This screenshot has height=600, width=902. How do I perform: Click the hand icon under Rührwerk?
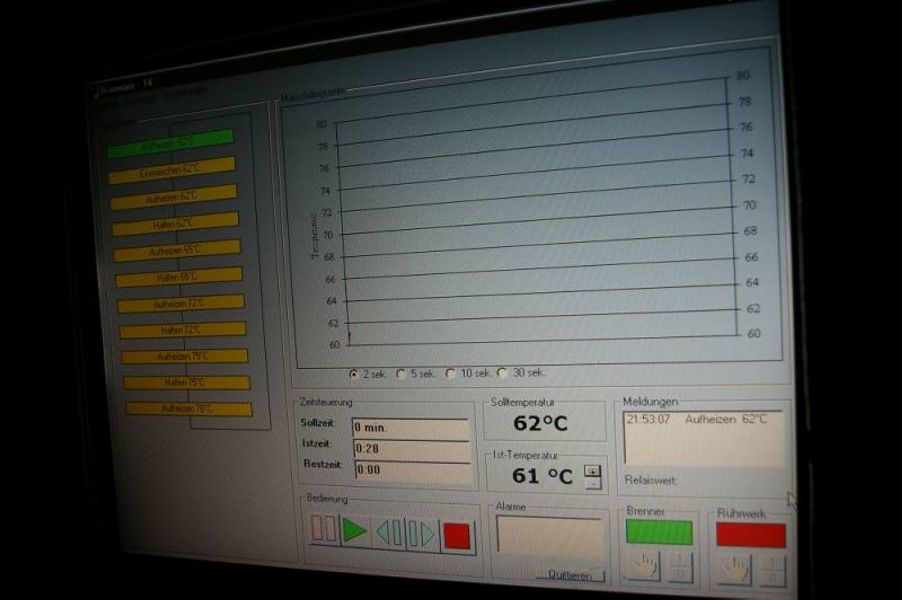click(734, 570)
